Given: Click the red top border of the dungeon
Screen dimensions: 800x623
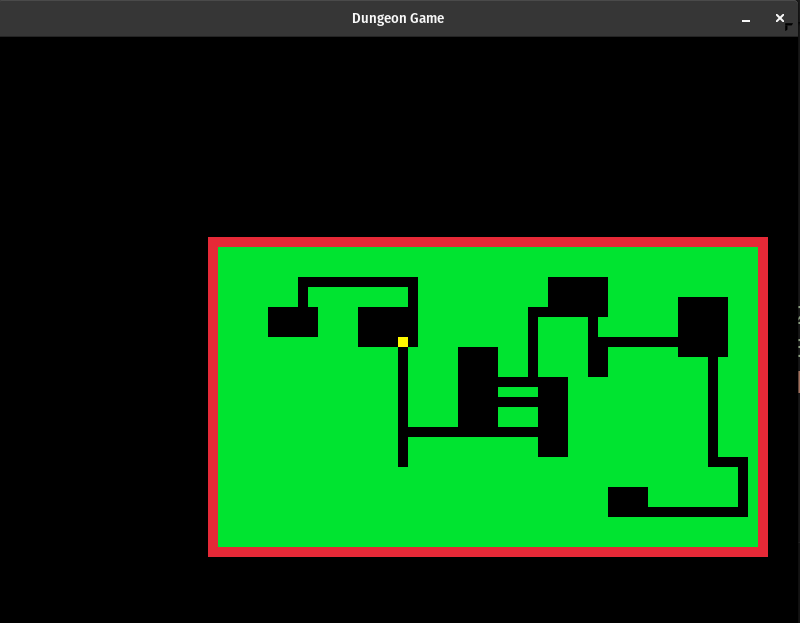Looking at the screenshot, I should (487, 242).
